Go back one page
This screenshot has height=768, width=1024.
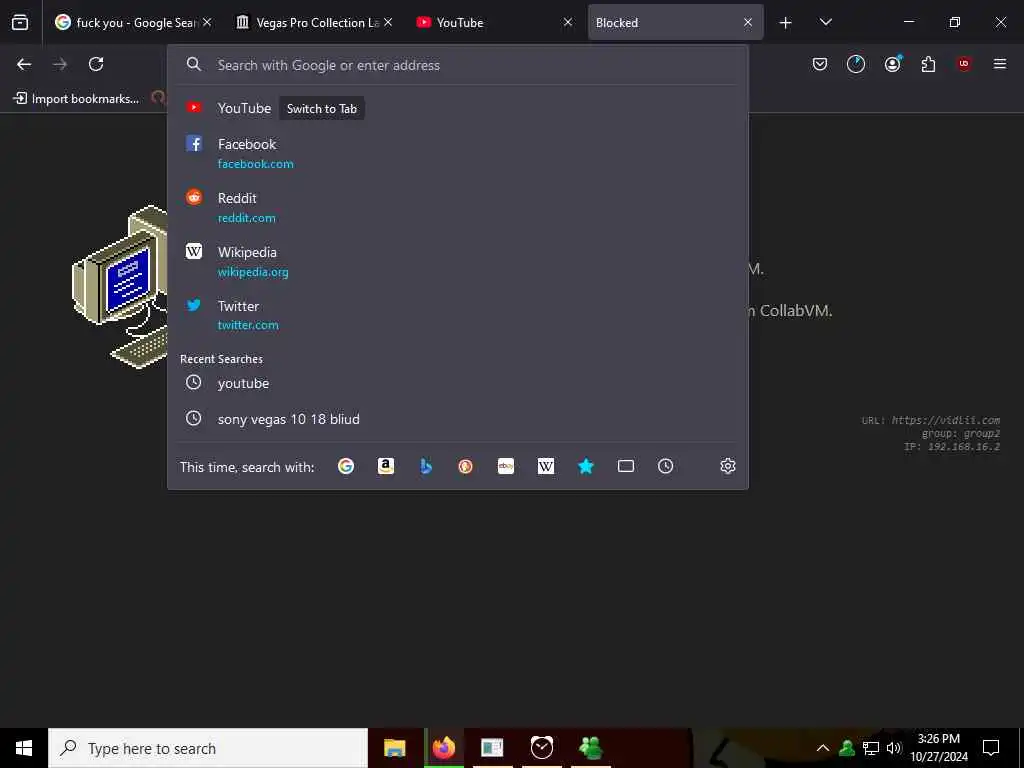[24, 64]
